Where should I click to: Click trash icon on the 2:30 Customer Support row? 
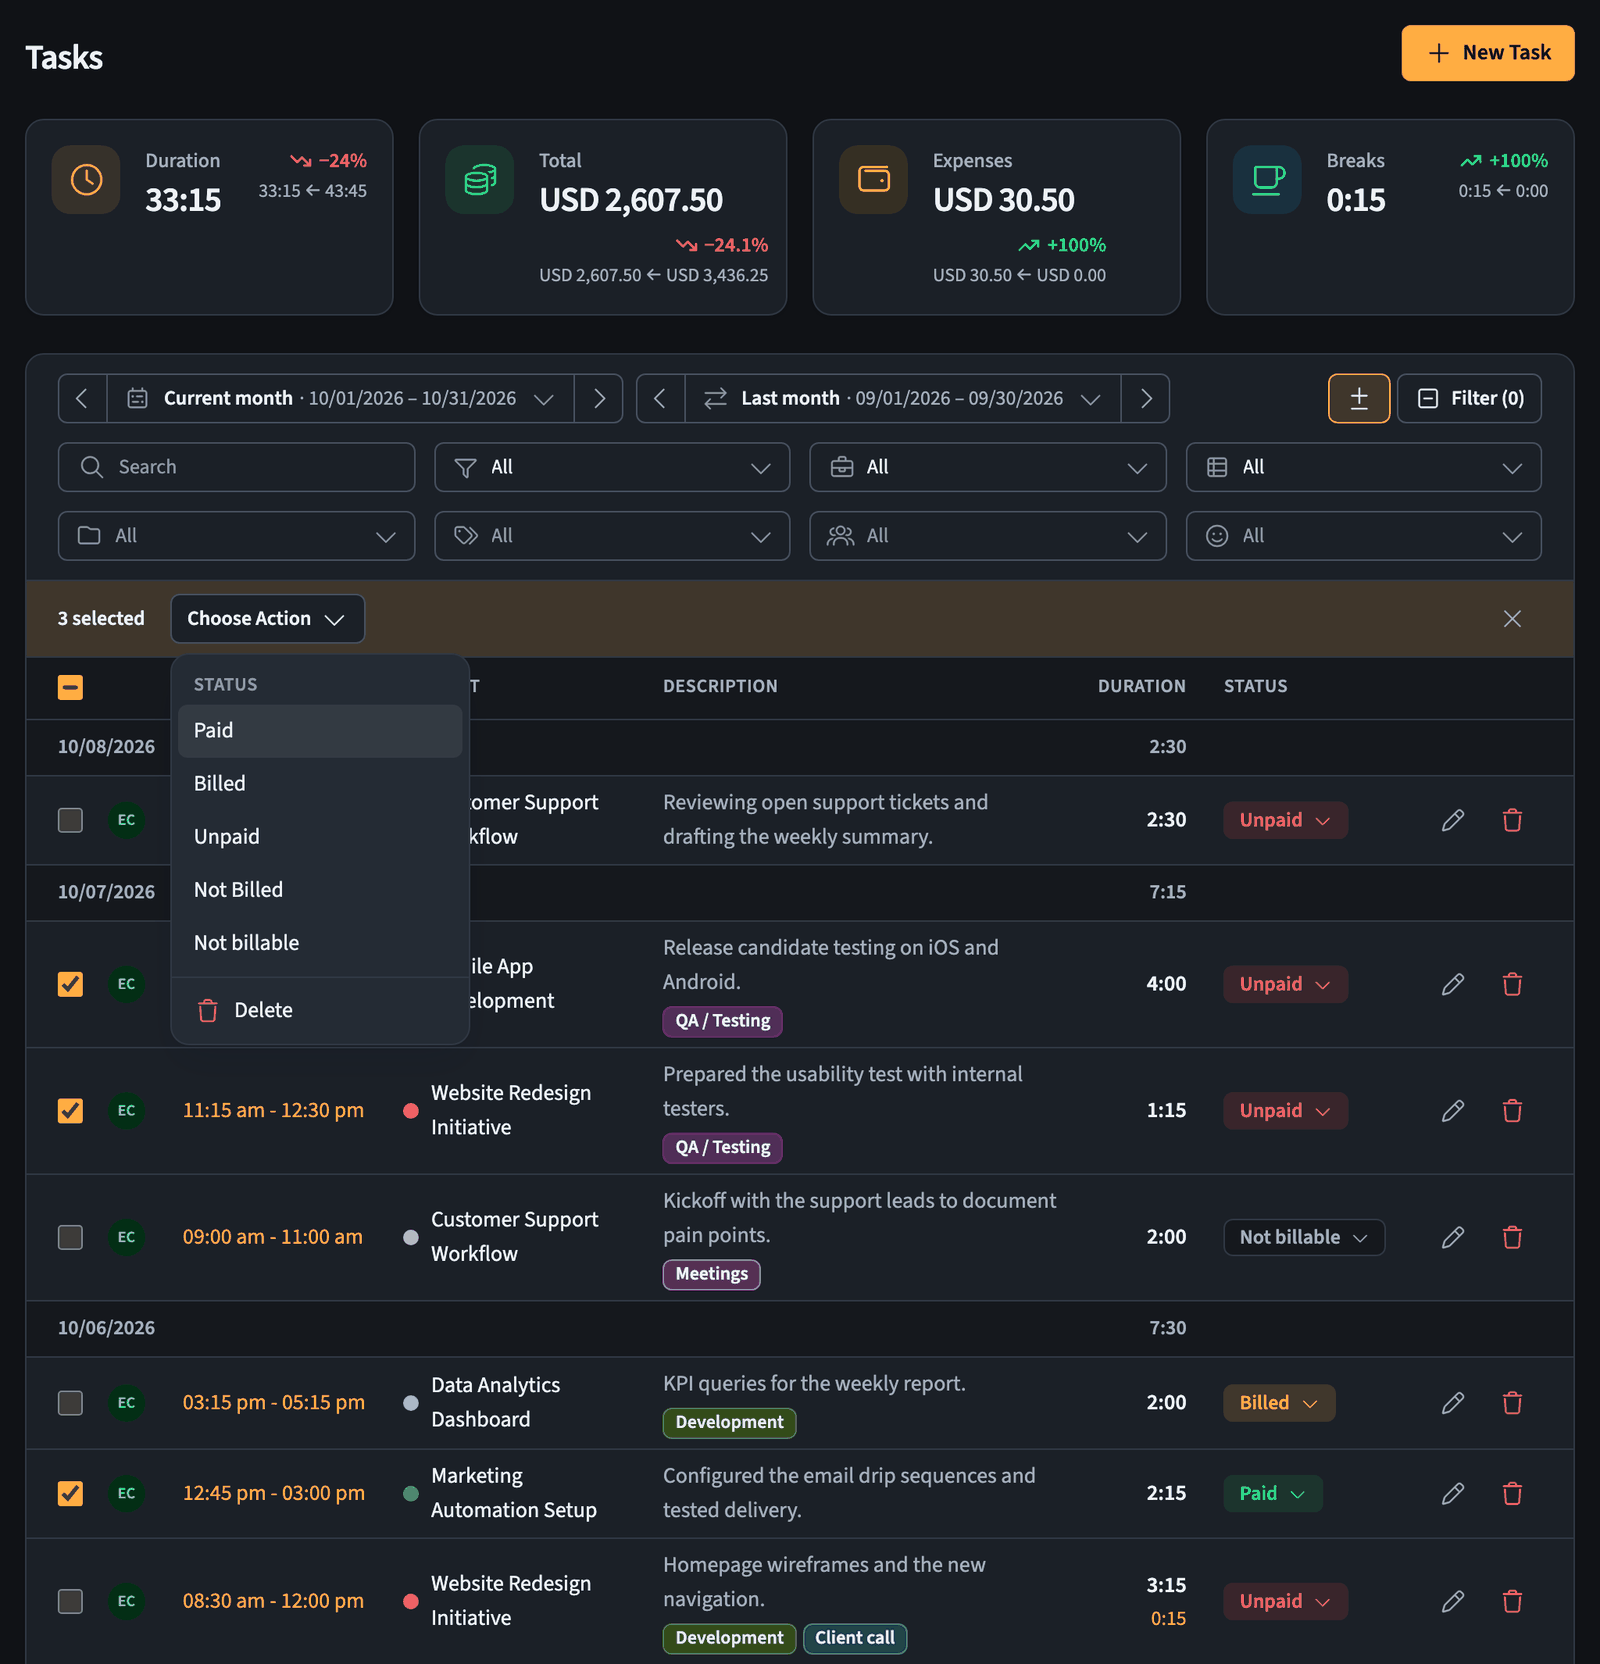coord(1512,820)
